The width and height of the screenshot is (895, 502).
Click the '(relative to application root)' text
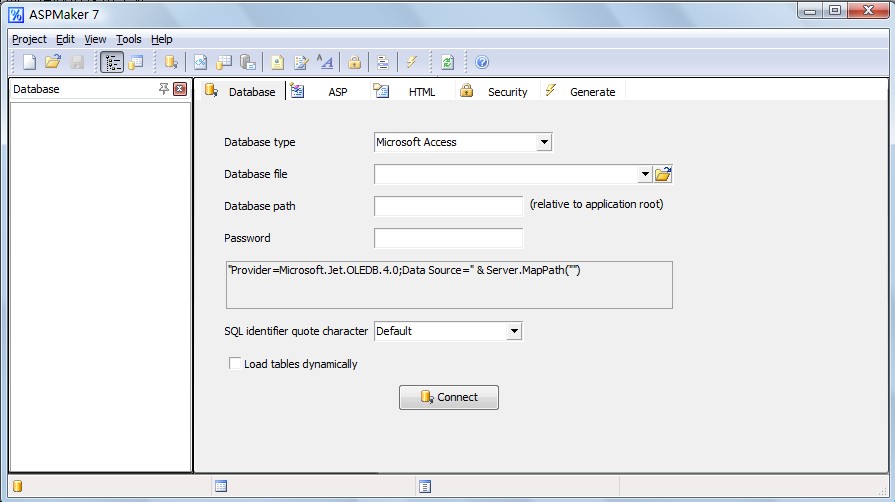coord(596,204)
